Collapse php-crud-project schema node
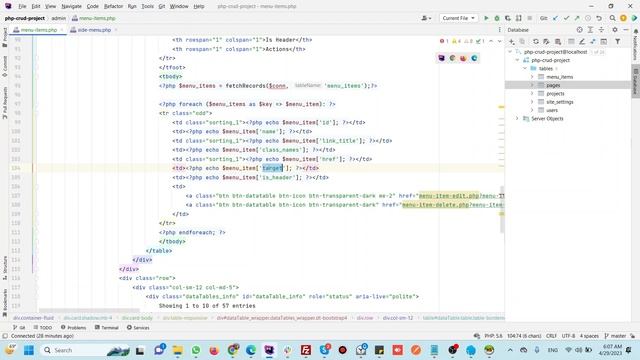The height and width of the screenshot is (360, 640). click(517, 60)
